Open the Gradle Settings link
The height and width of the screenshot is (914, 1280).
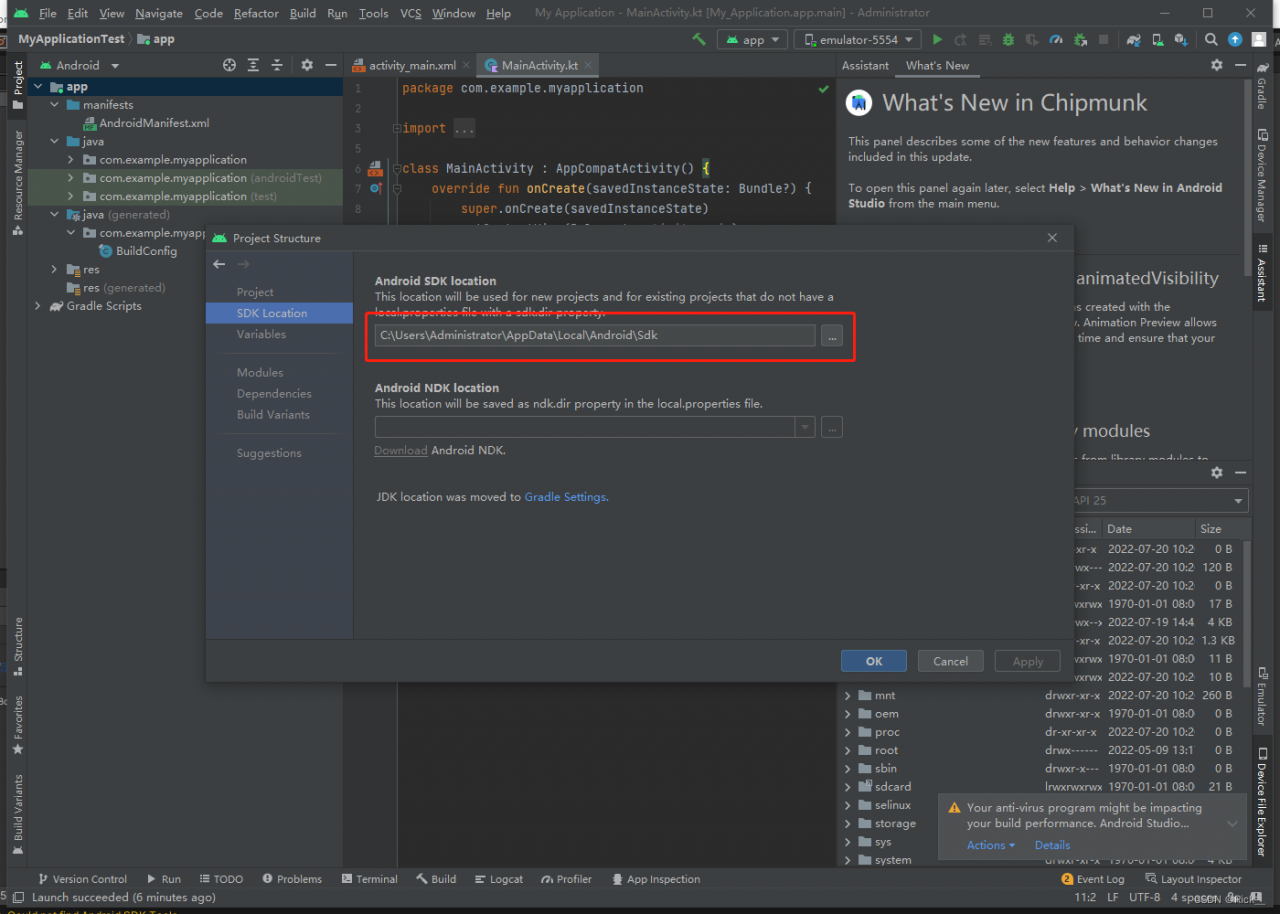click(565, 497)
